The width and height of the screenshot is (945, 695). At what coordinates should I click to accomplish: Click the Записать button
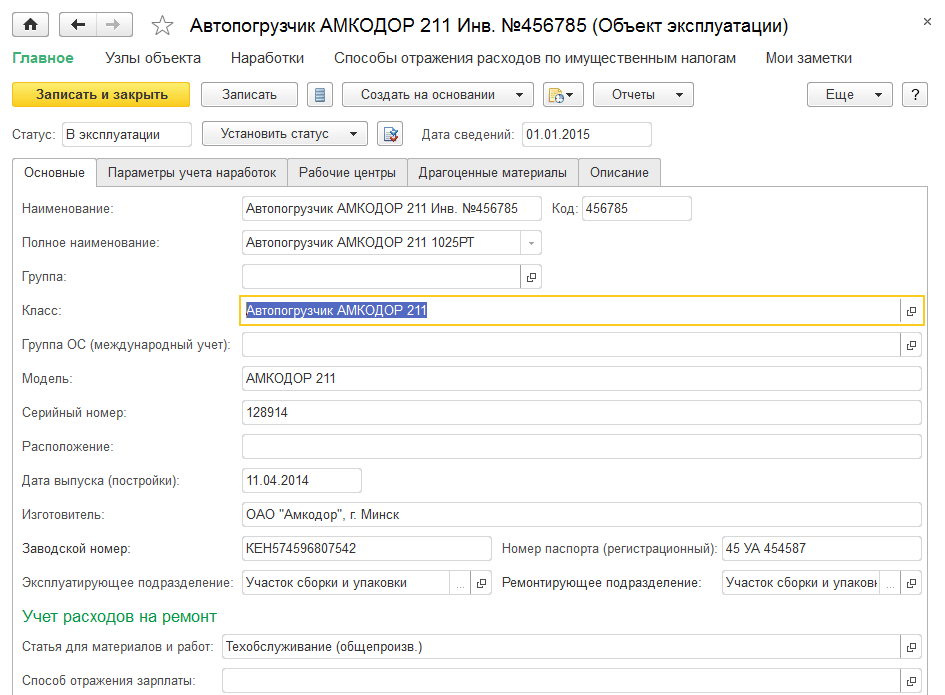pyautogui.click(x=249, y=95)
